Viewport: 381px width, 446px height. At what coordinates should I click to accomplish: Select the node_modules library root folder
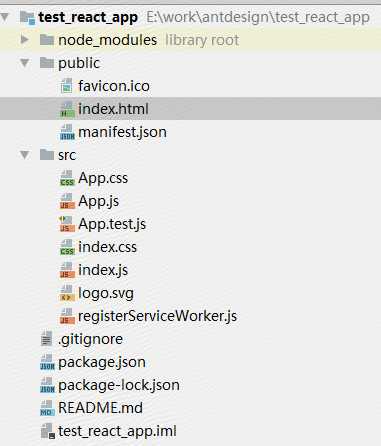107,40
